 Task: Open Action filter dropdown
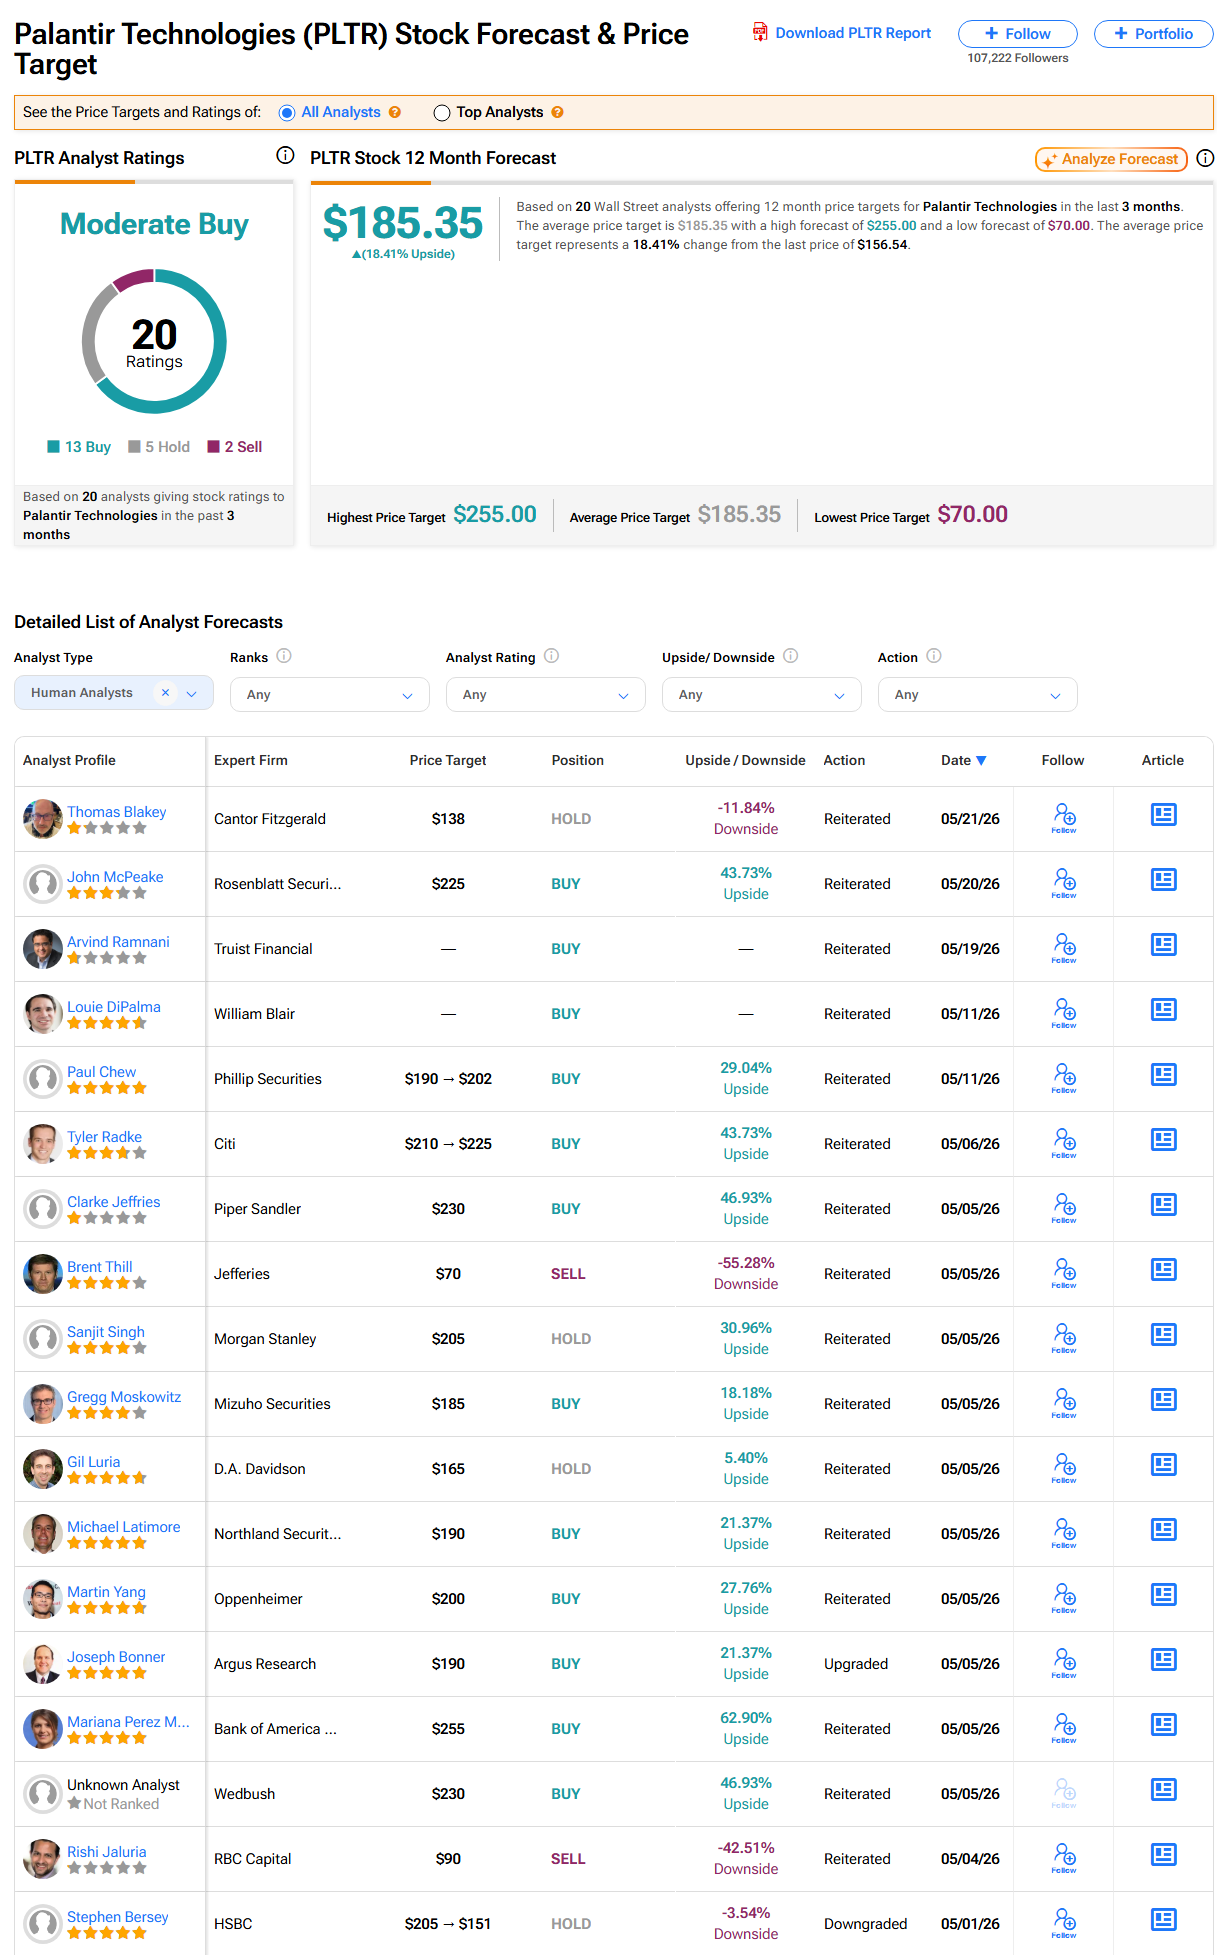click(978, 694)
